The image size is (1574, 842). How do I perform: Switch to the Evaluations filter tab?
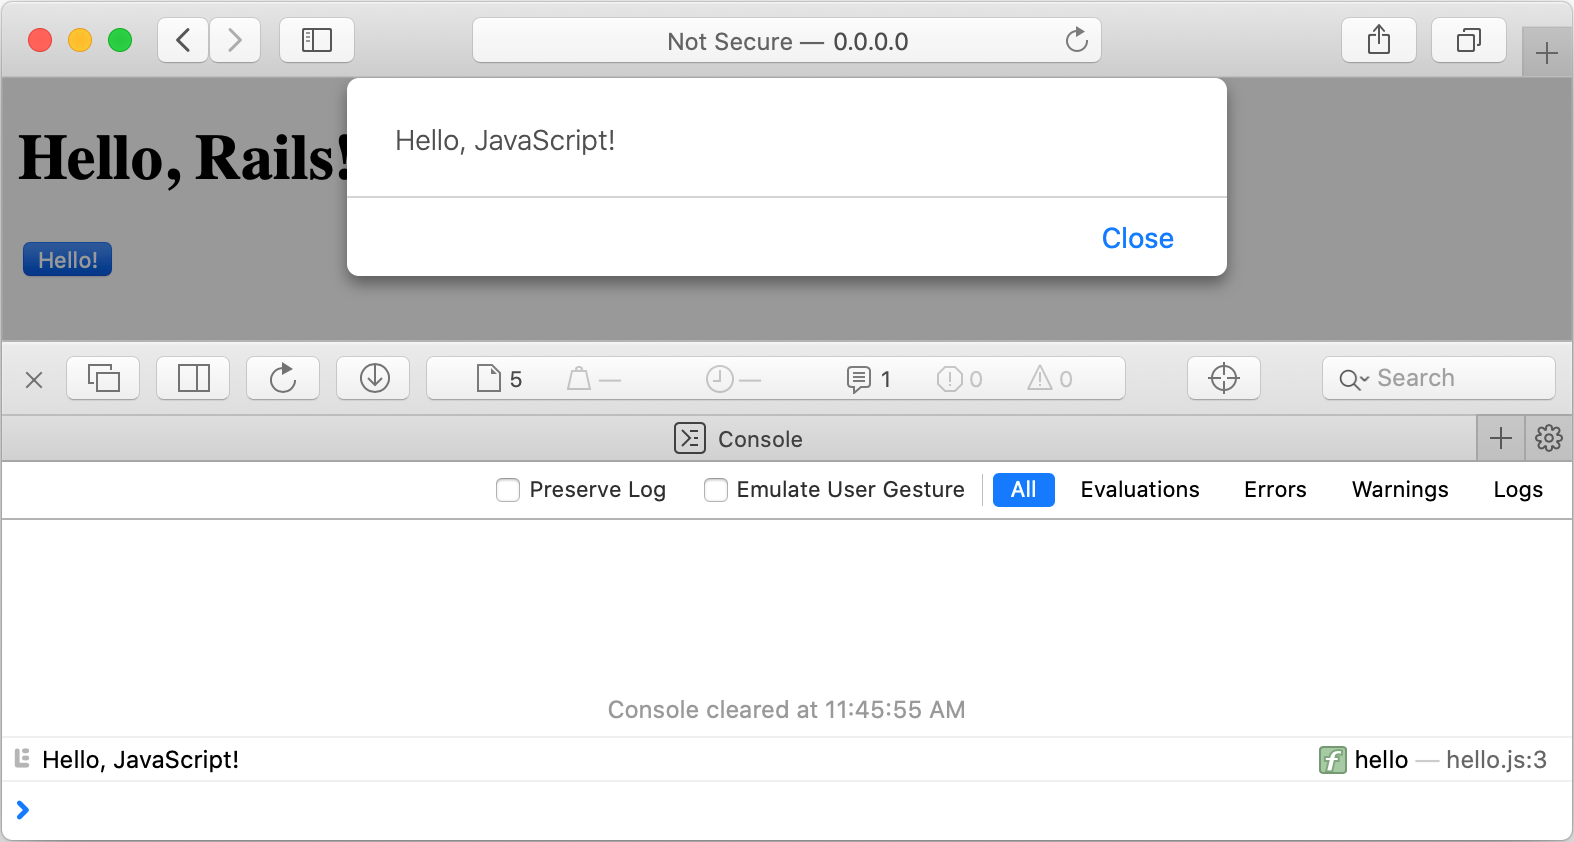1139,490
